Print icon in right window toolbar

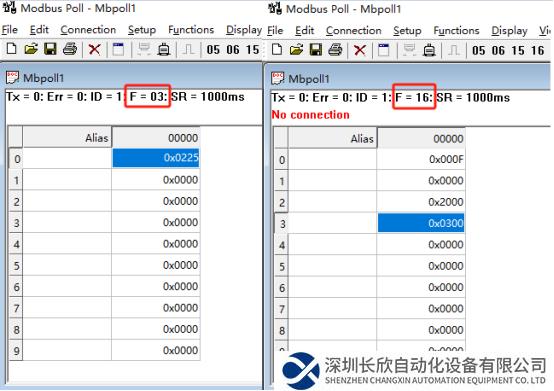pos(335,50)
